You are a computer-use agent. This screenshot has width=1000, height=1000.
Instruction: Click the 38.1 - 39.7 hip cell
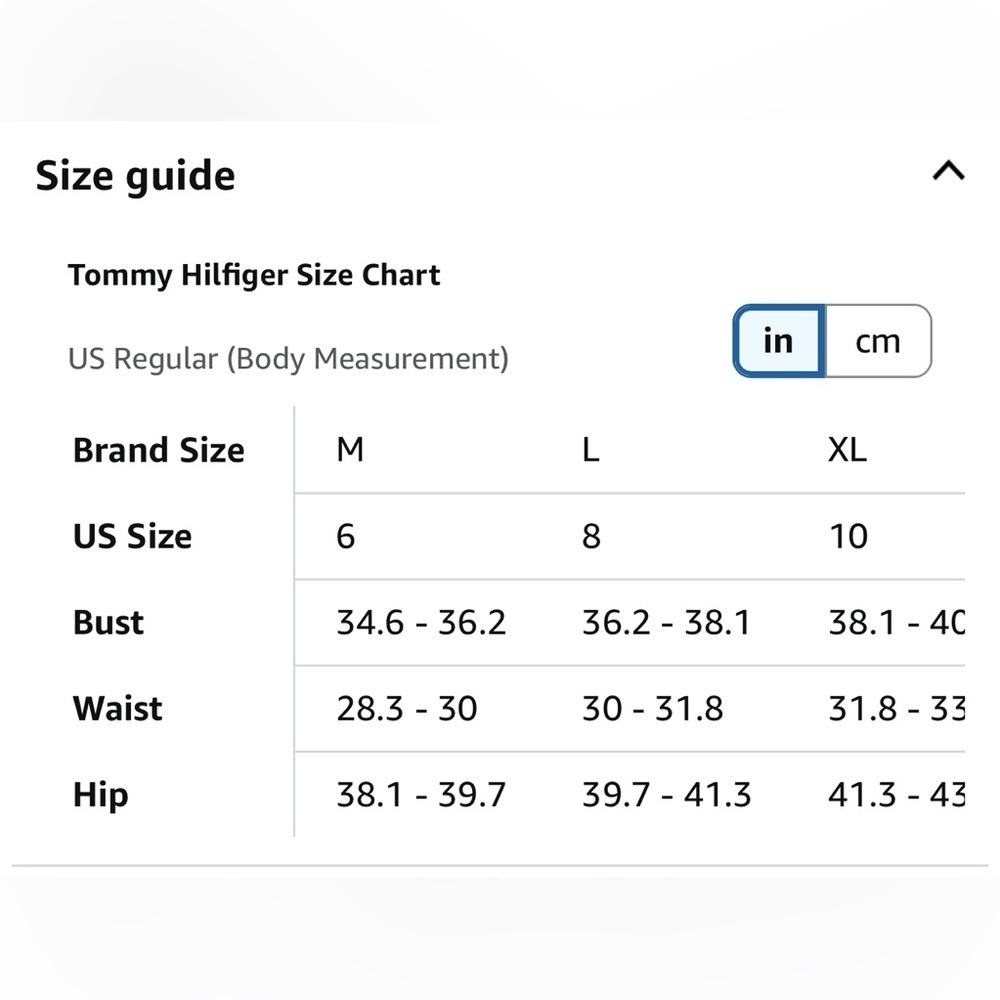(x=421, y=795)
